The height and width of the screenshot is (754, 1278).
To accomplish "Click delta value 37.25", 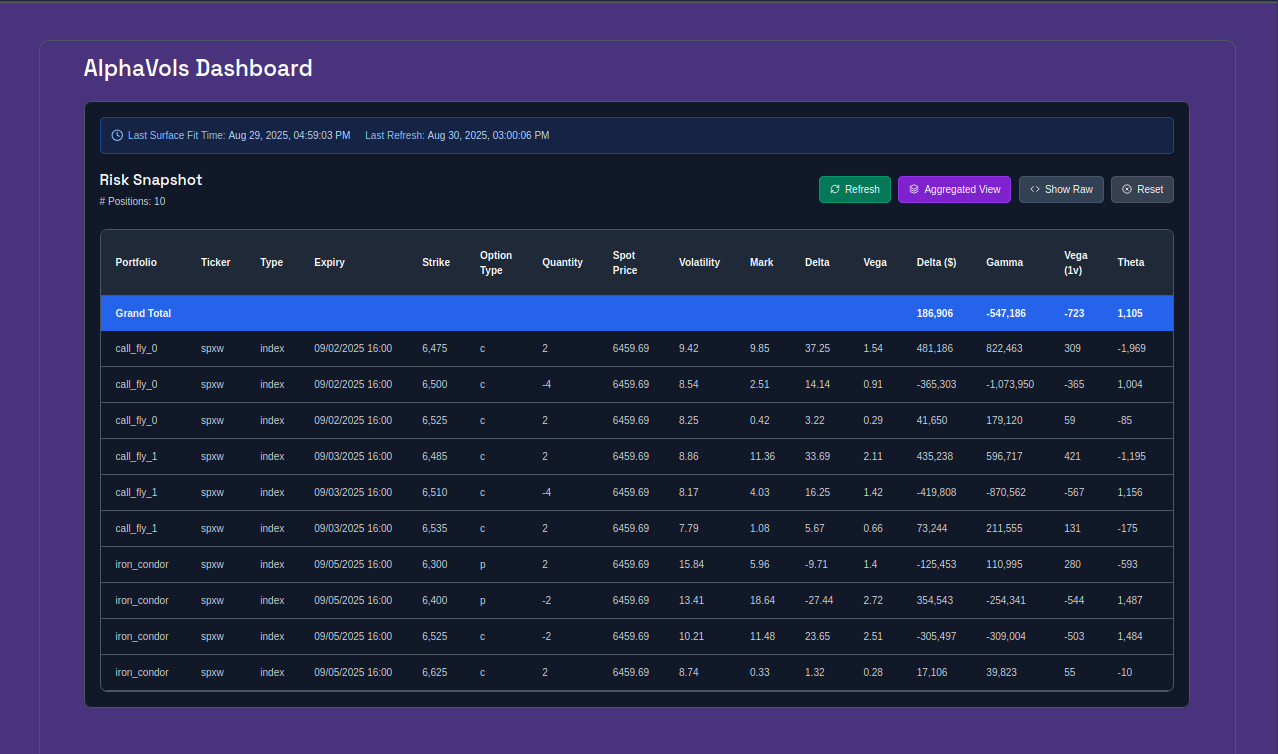I will 817,348.
